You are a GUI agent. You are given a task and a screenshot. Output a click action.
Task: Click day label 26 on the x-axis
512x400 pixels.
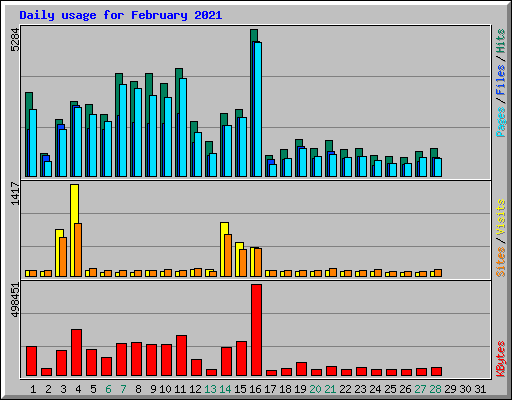pyautogui.click(x=405, y=389)
